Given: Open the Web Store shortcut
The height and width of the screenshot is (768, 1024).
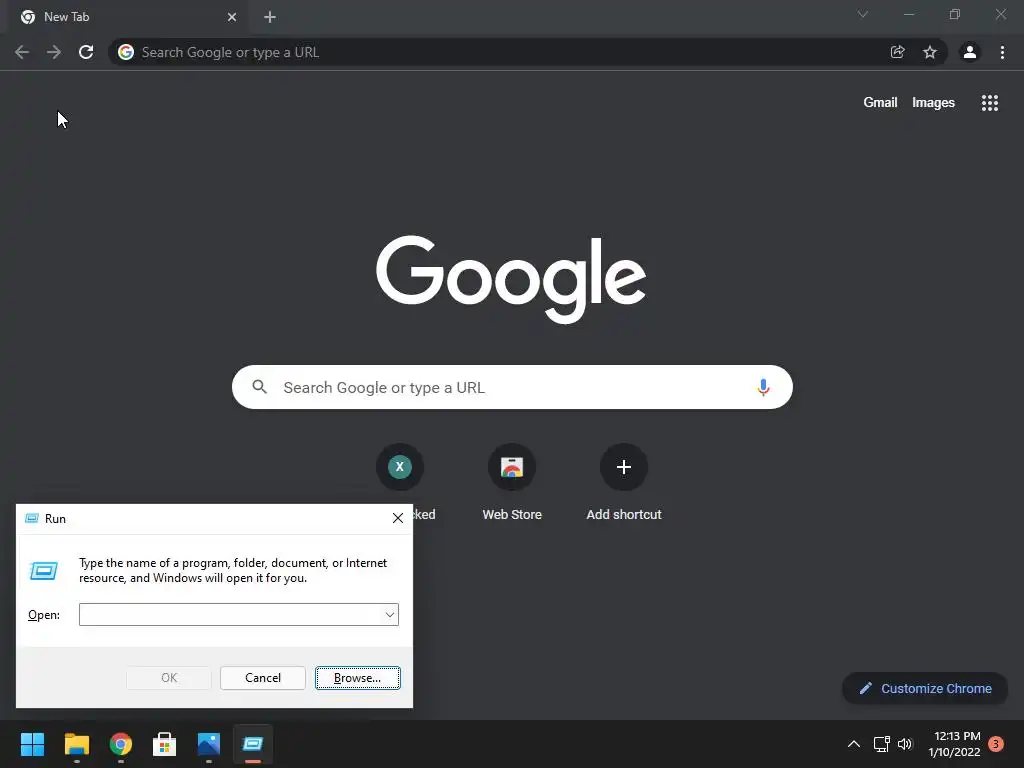Looking at the screenshot, I should pos(512,482).
